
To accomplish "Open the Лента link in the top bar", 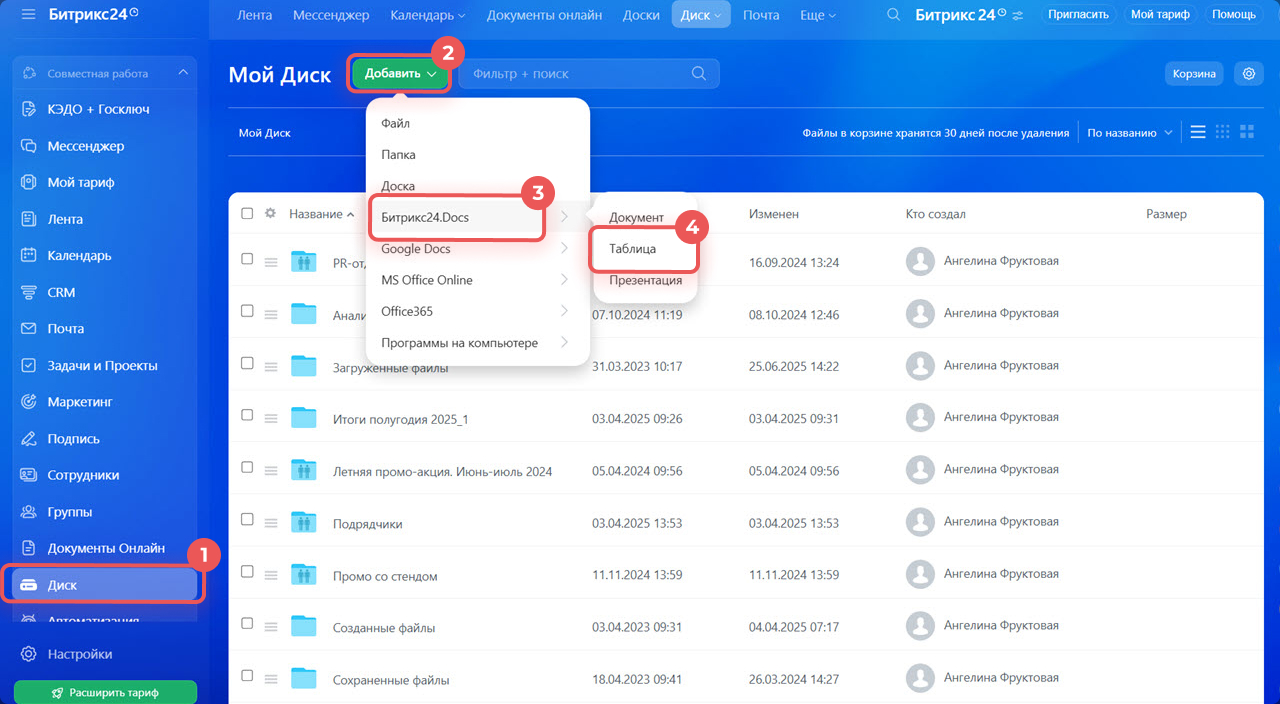I will (255, 15).
